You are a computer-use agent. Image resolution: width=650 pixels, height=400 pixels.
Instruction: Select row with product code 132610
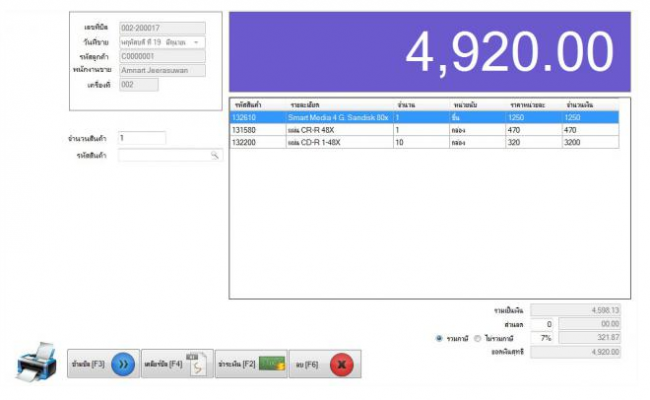tap(424, 117)
